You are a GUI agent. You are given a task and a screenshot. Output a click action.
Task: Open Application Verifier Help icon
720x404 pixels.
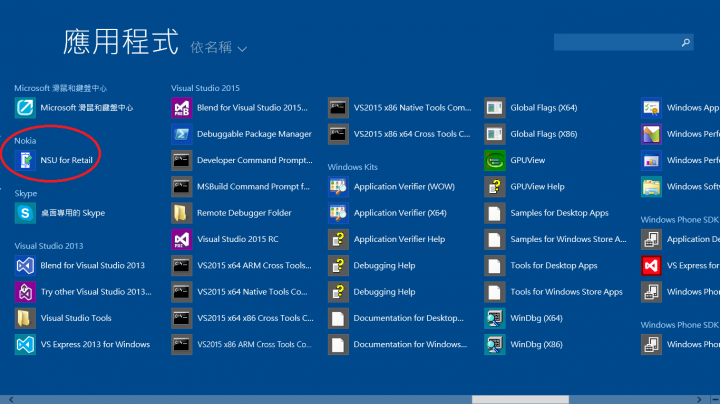click(338, 239)
